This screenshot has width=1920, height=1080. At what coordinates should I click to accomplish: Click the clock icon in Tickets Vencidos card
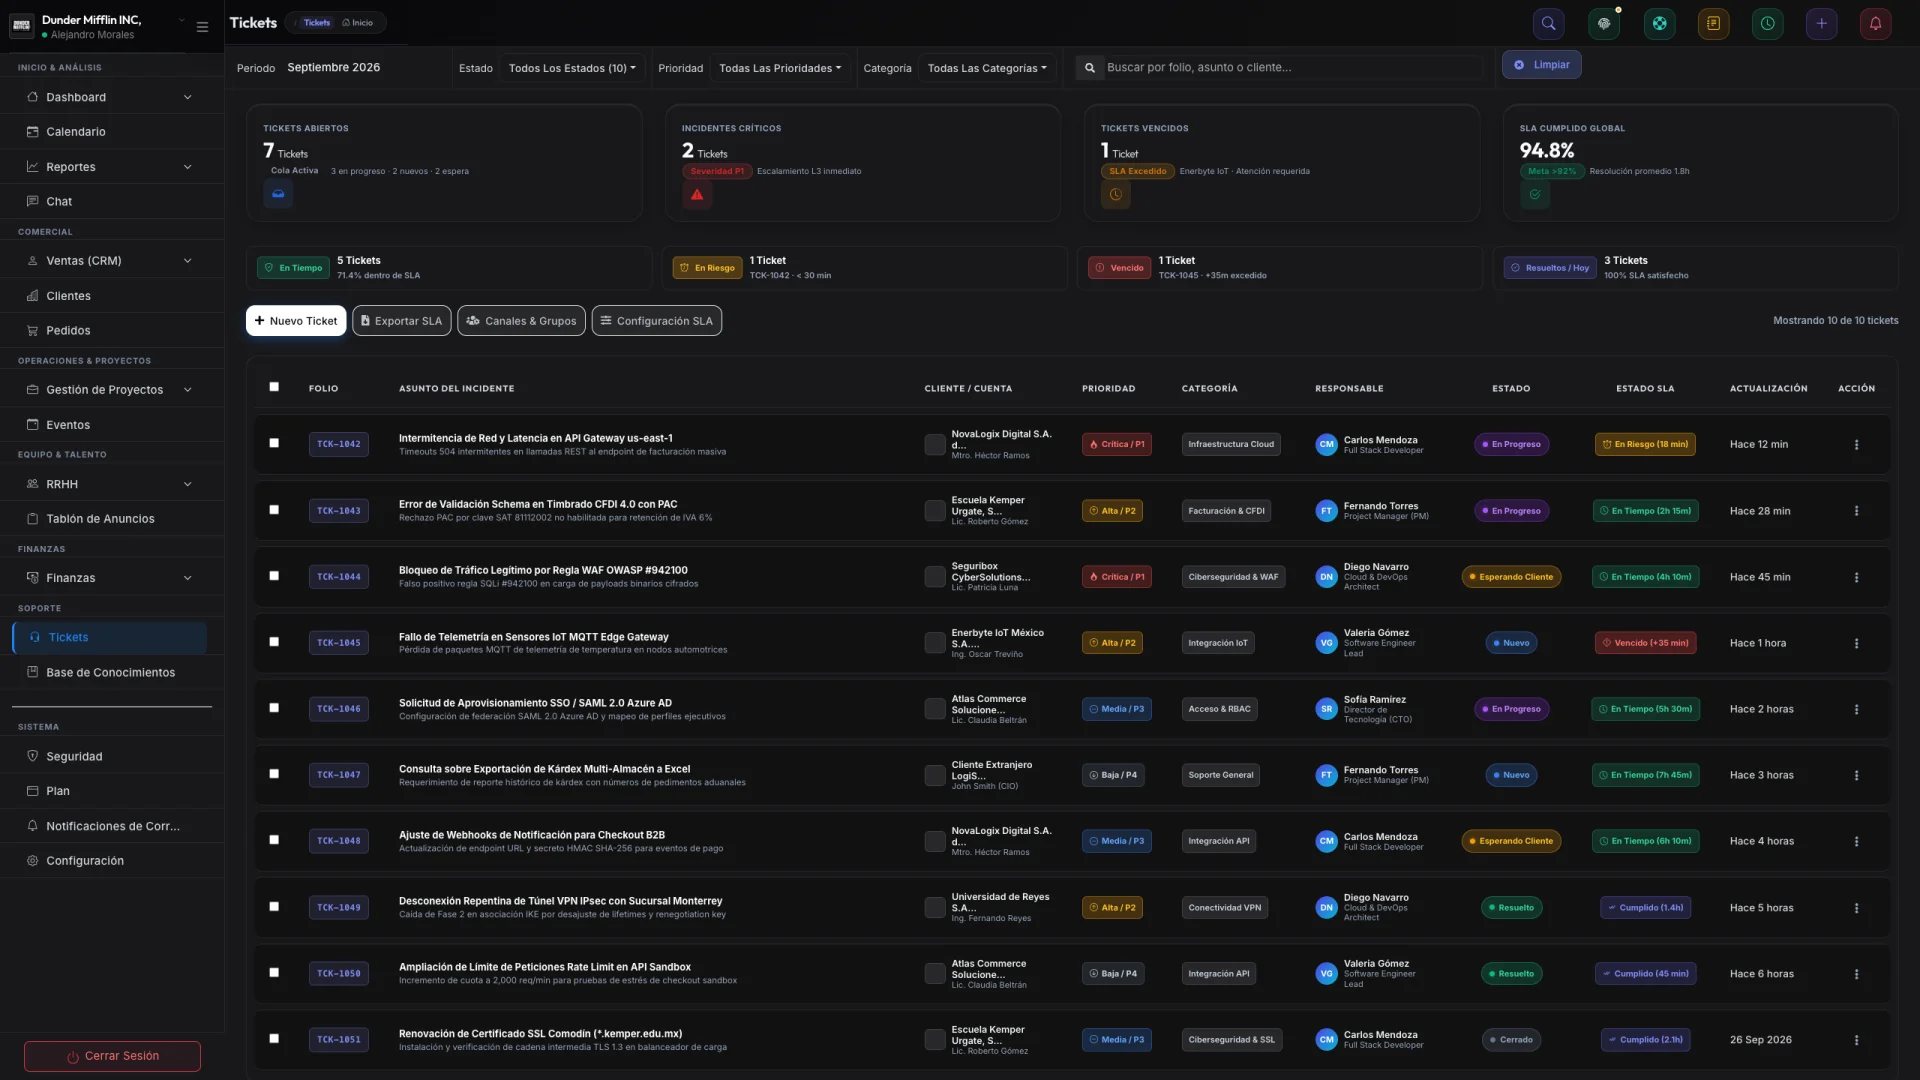click(x=1116, y=195)
